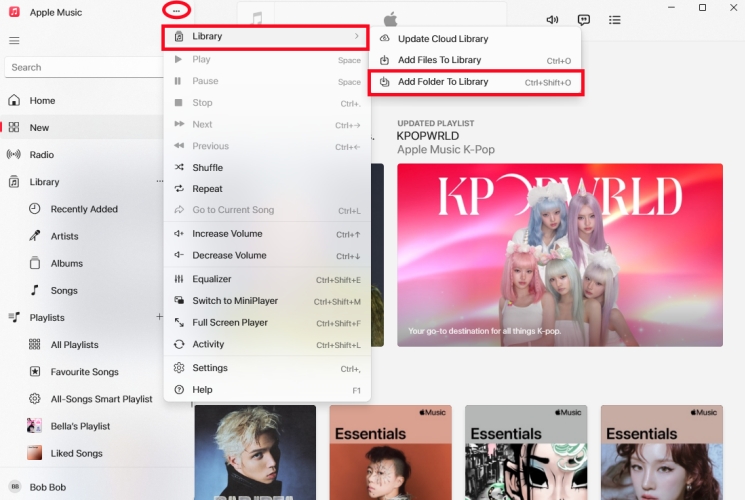Select Increase Volume in the menu

pos(267,234)
